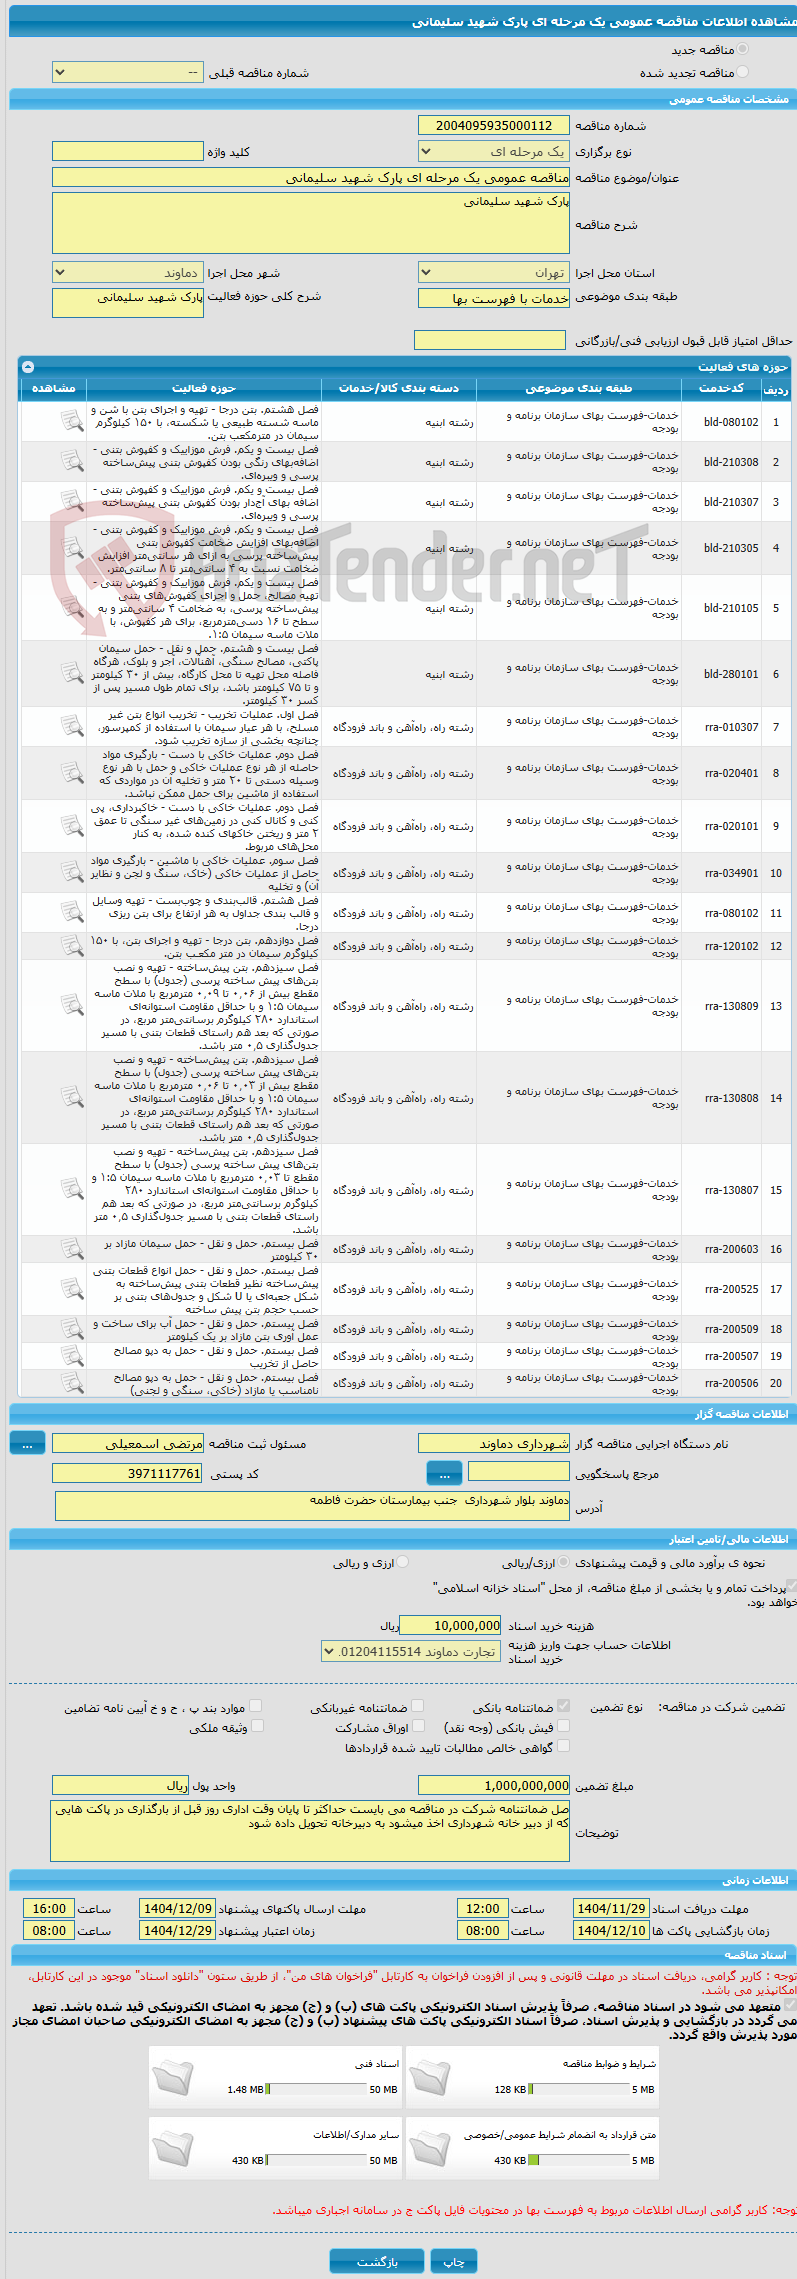The height and width of the screenshot is (2279, 797).
Task: Sort by کدخدمت column header
Action: (721, 388)
